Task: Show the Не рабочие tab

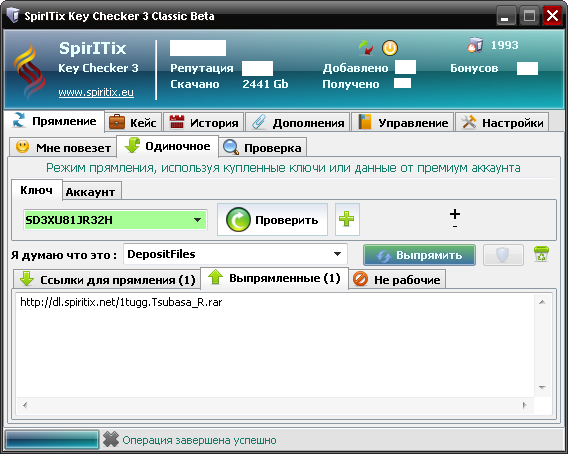Action: click(397, 279)
